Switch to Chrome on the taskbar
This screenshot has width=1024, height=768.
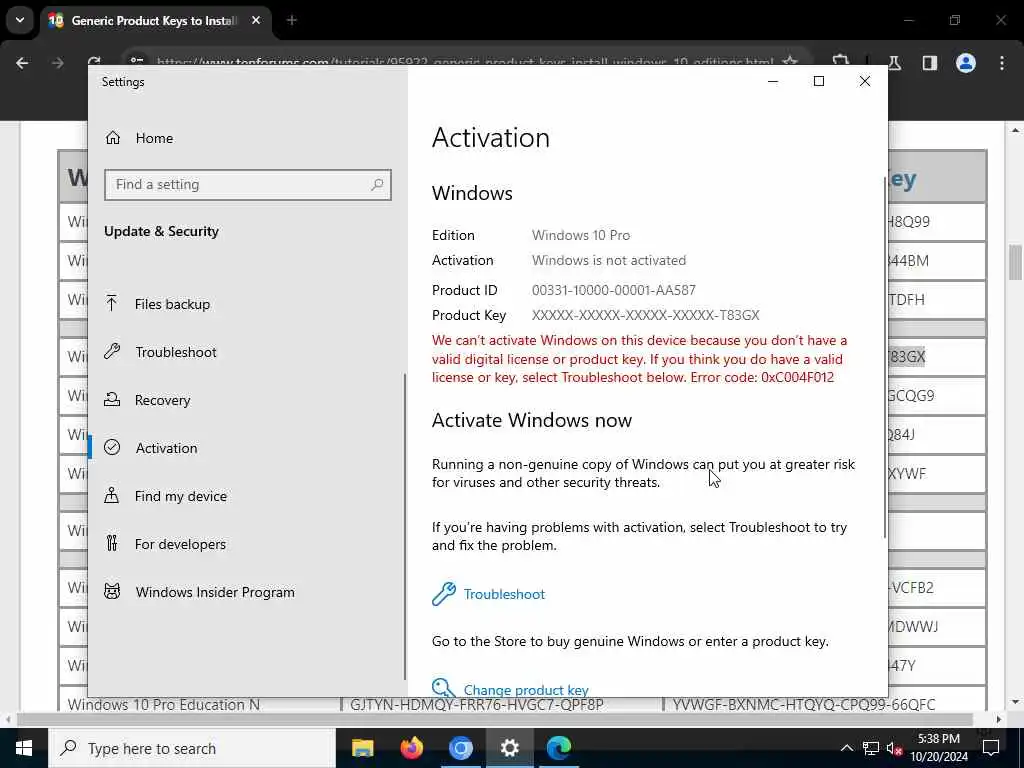tap(460, 748)
